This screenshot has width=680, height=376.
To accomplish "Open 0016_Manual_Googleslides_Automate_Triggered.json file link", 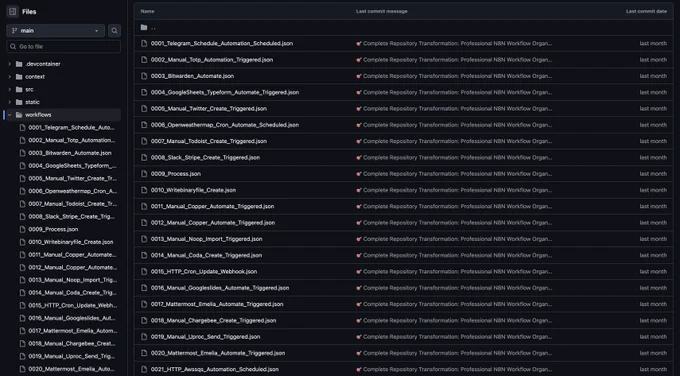I will coord(220,288).
